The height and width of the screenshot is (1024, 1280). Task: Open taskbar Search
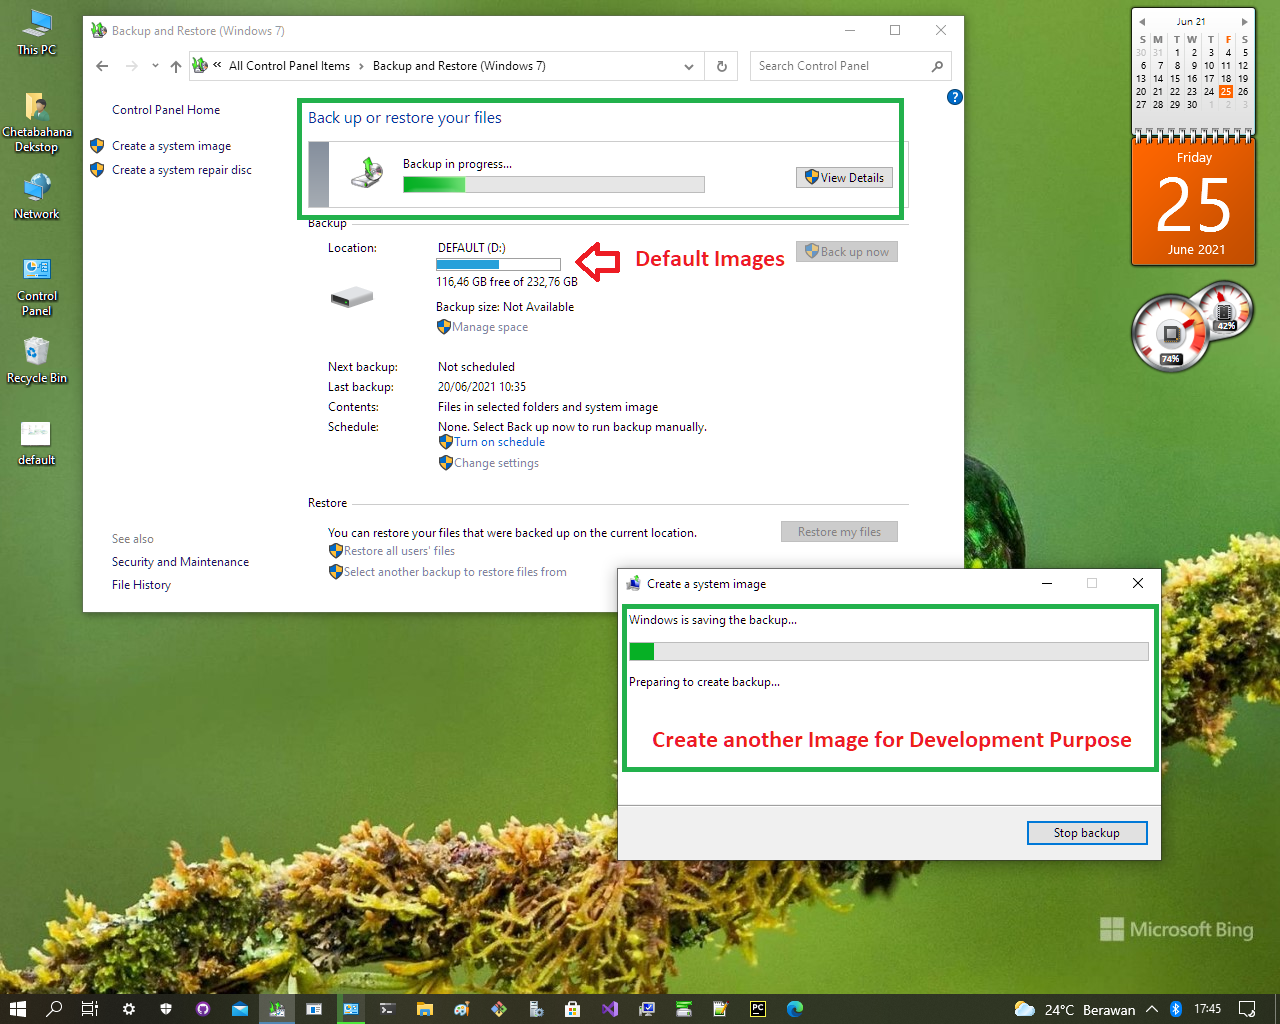[54, 1009]
